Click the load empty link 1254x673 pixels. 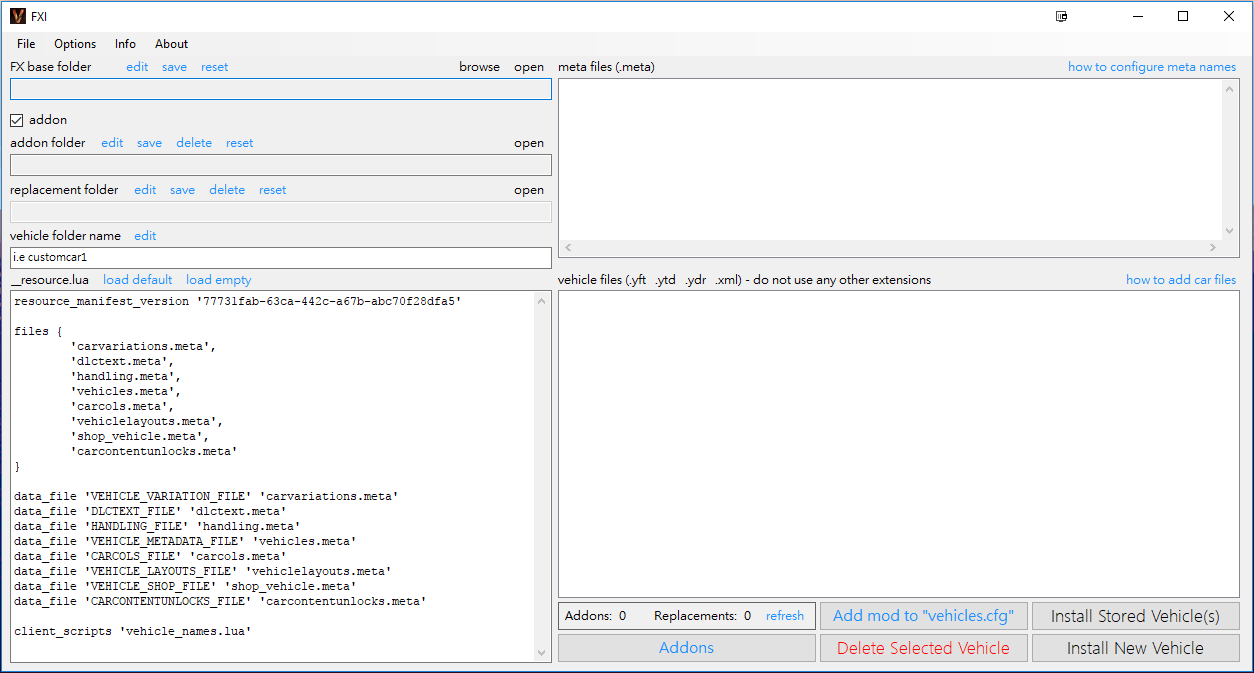coord(218,280)
